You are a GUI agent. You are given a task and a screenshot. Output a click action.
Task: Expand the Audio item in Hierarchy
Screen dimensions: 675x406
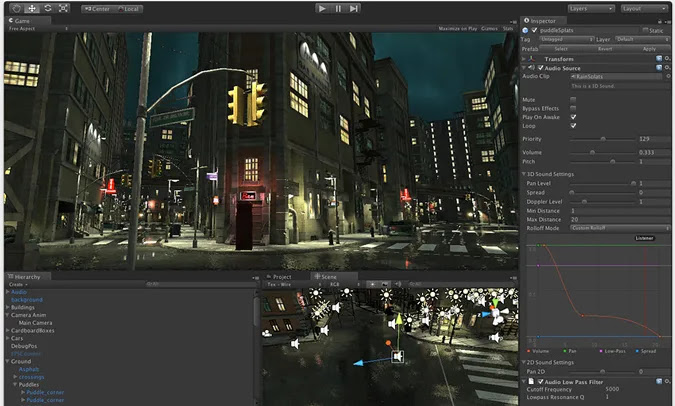(x=8, y=292)
